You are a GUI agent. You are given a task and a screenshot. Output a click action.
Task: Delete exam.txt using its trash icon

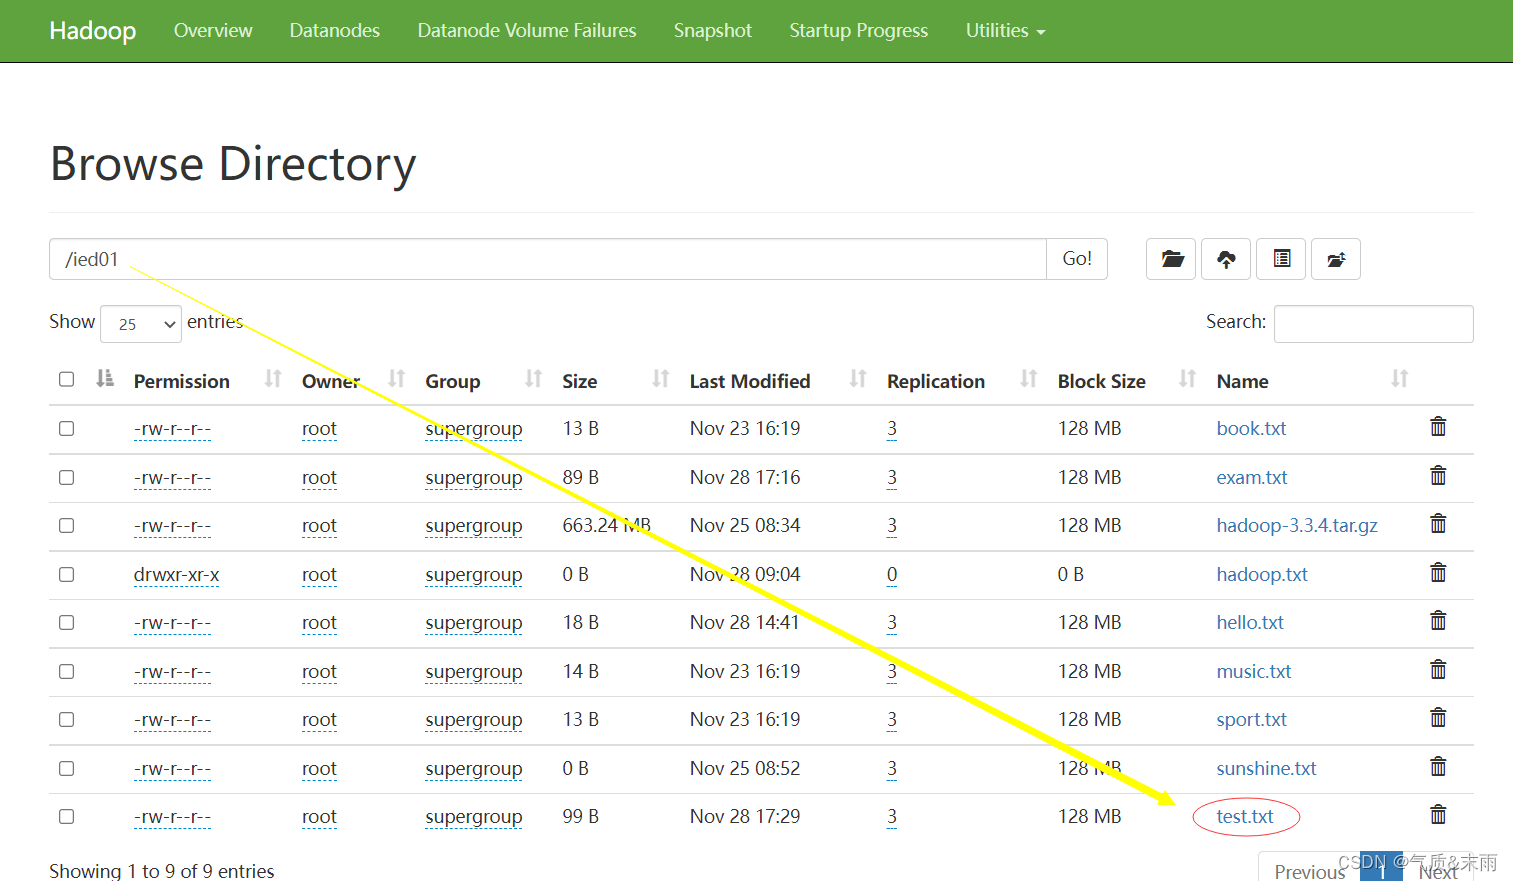1438,476
